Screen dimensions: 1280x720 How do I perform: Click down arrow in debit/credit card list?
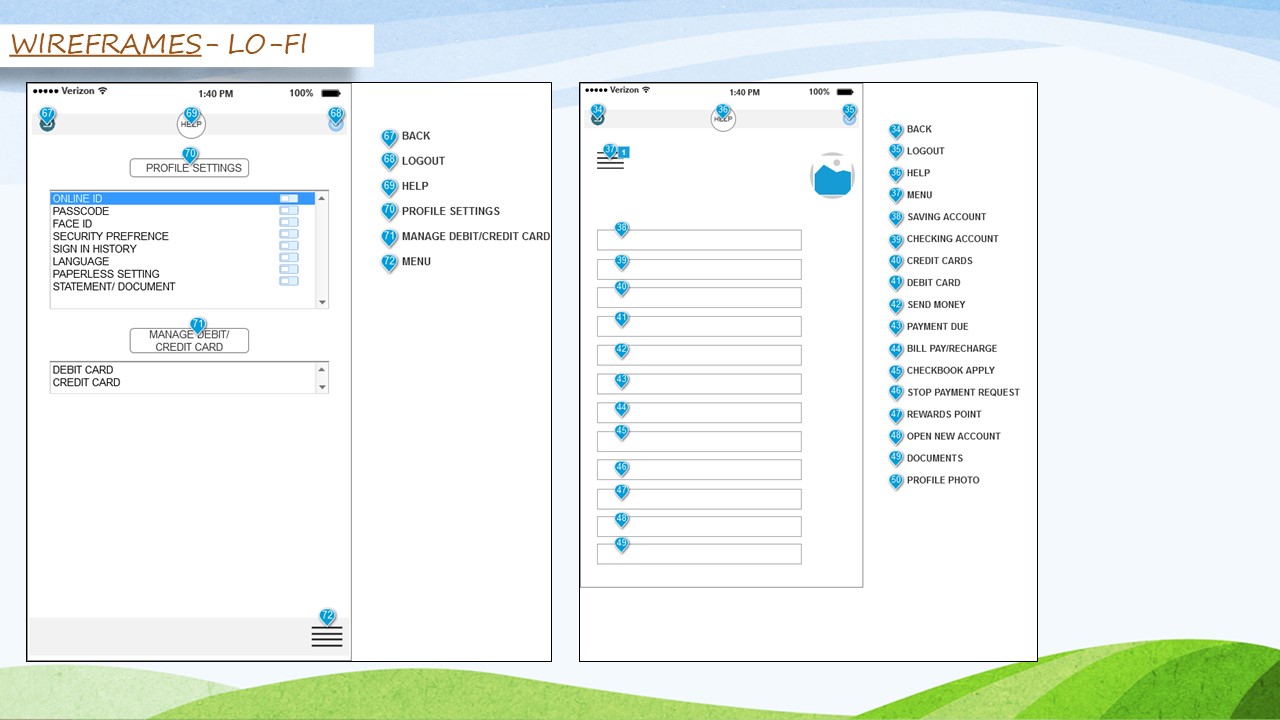(x=322, y=387)
